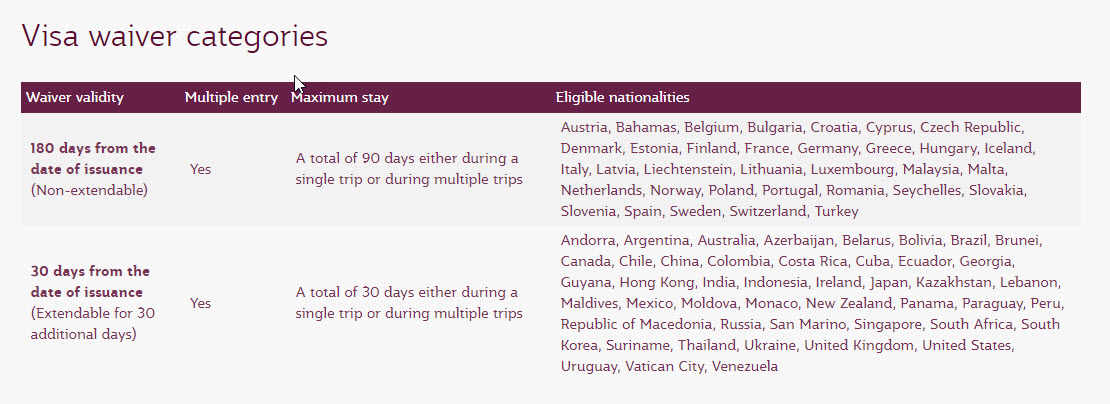Select the "(Non-extendable)" note
The height and width of the screenshot is (404, 1110).
89,190
